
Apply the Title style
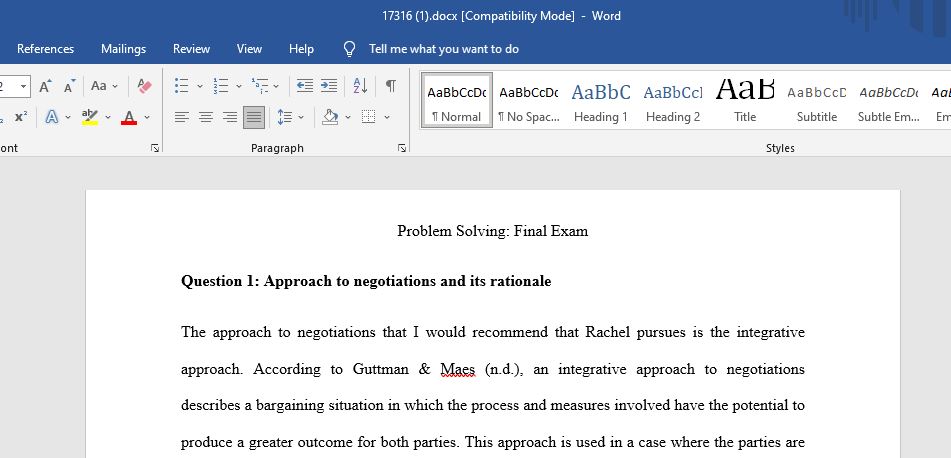pos(745,100)
